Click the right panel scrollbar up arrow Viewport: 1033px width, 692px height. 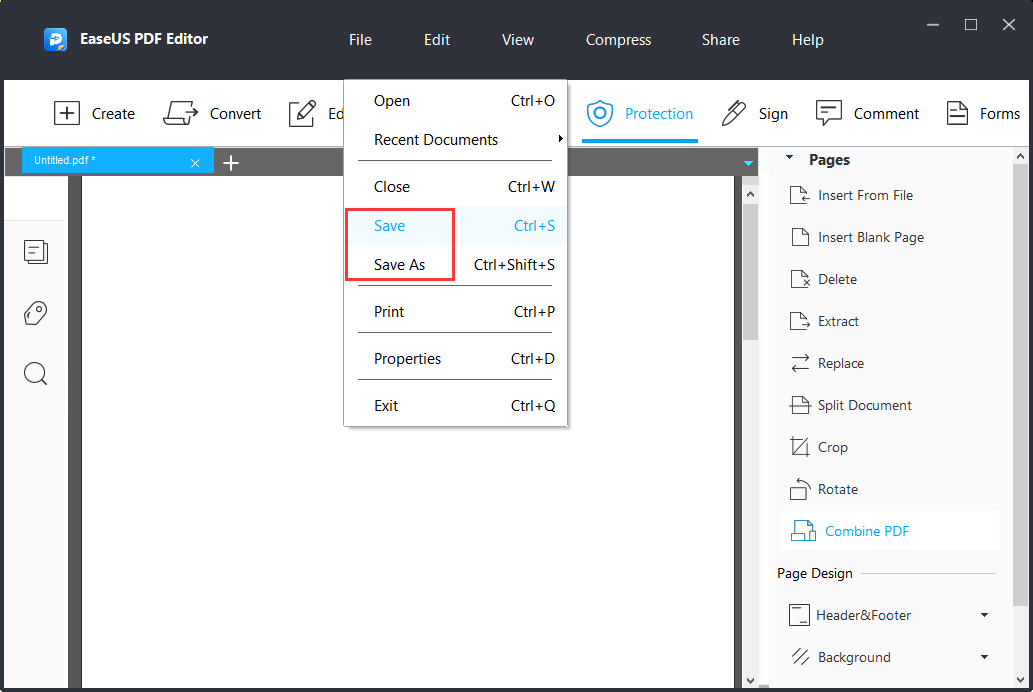[1020, 157]
